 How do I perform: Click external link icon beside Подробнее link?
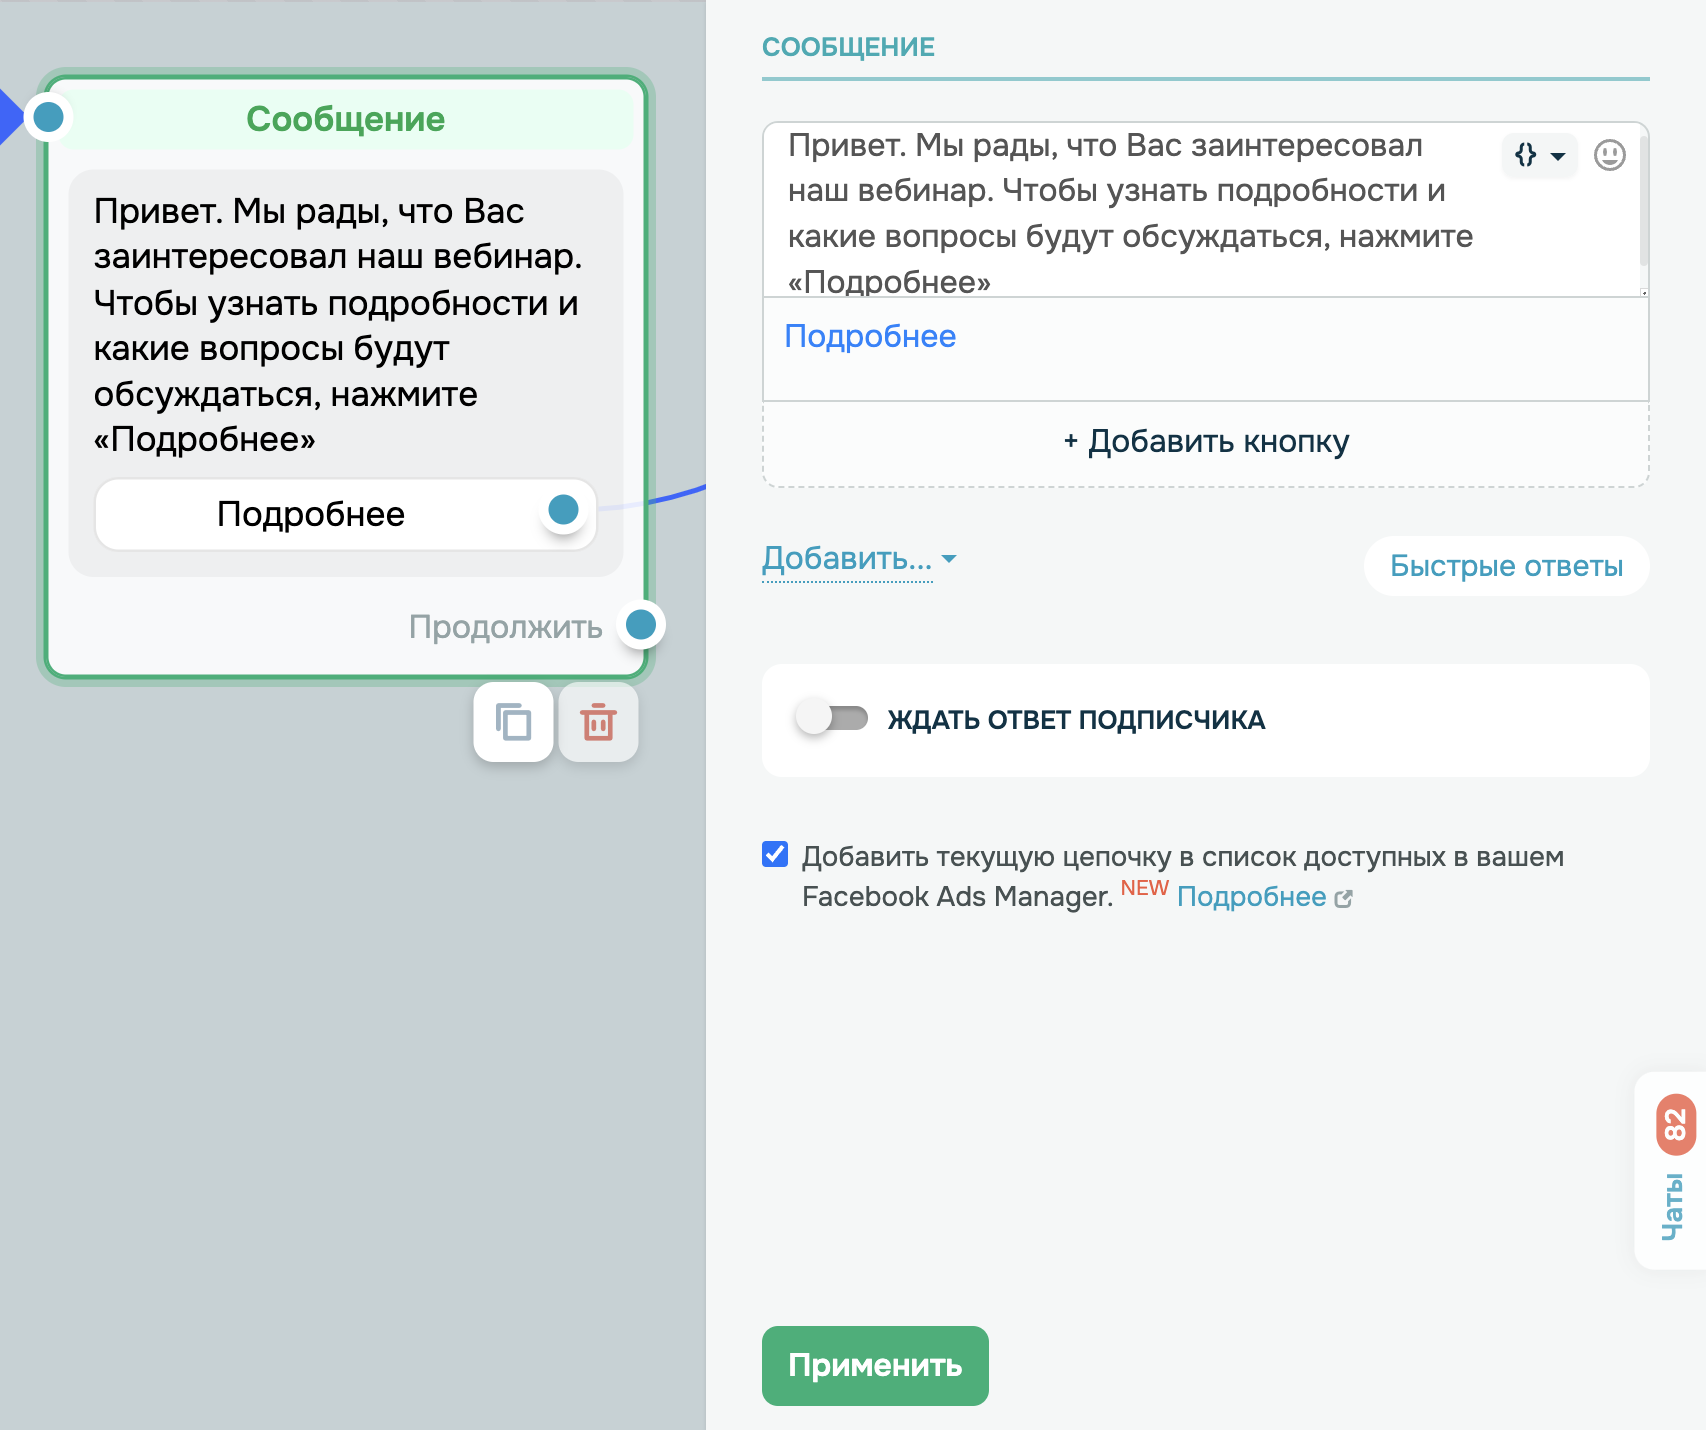pyautogui.click(x=1345, y=898)
